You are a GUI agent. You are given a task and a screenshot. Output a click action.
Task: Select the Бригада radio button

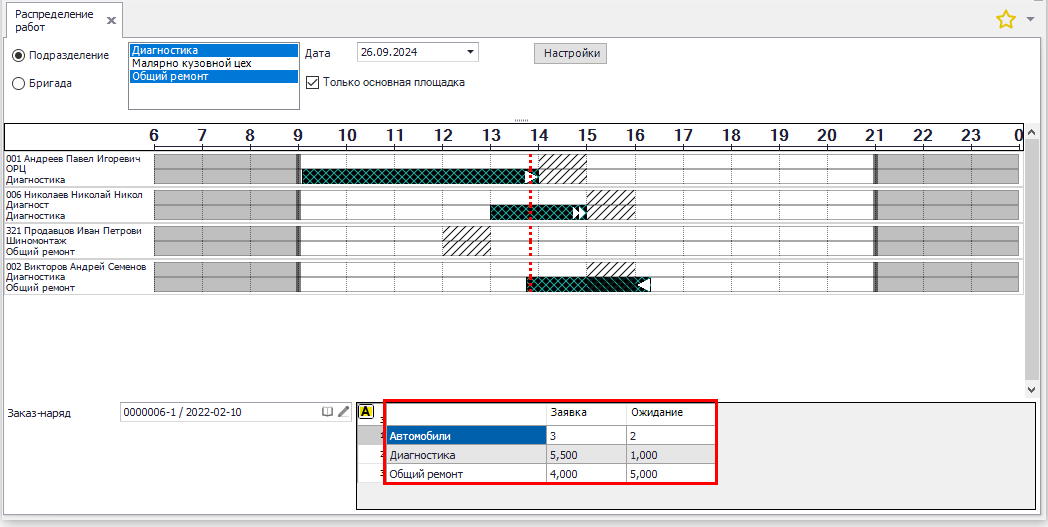(x=18, y=84)
